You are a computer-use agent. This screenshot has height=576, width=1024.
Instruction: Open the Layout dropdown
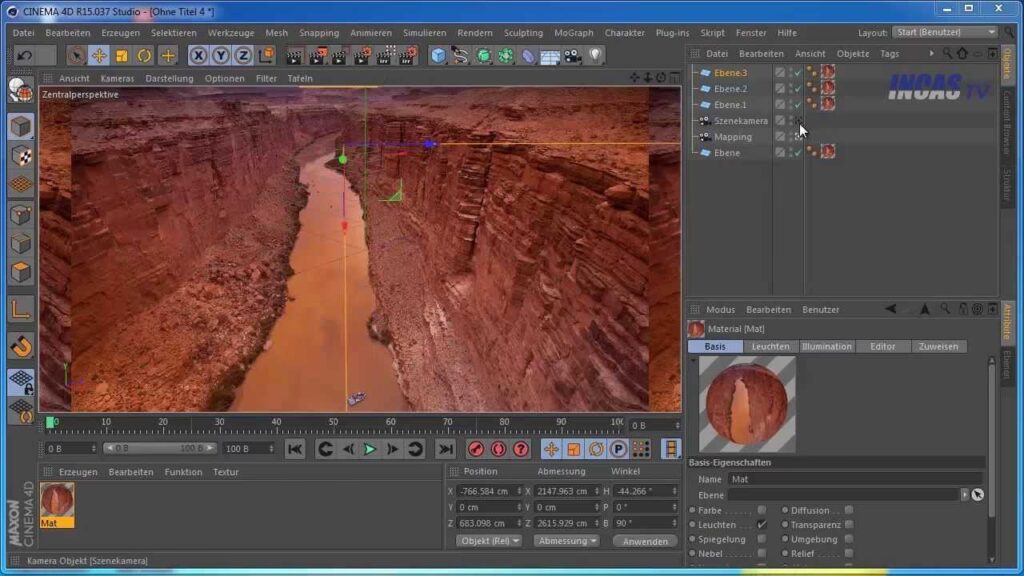tap(944, 32)
